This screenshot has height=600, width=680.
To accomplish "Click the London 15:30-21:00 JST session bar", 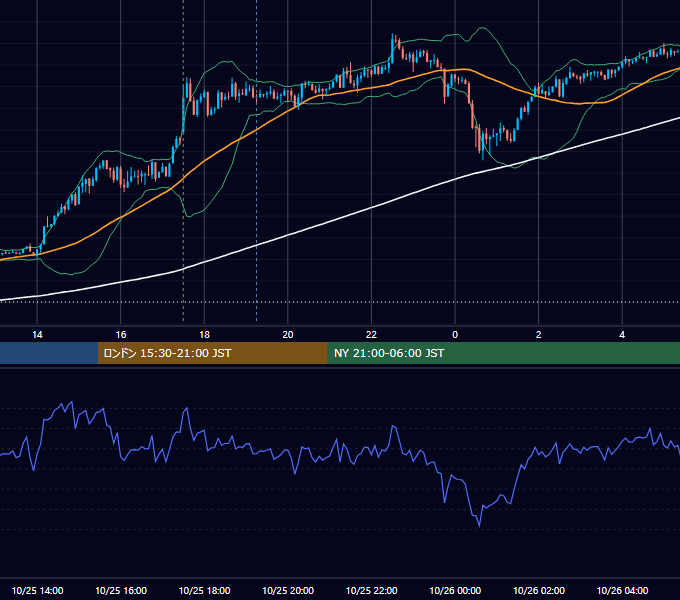I will (x=212, y=353).
